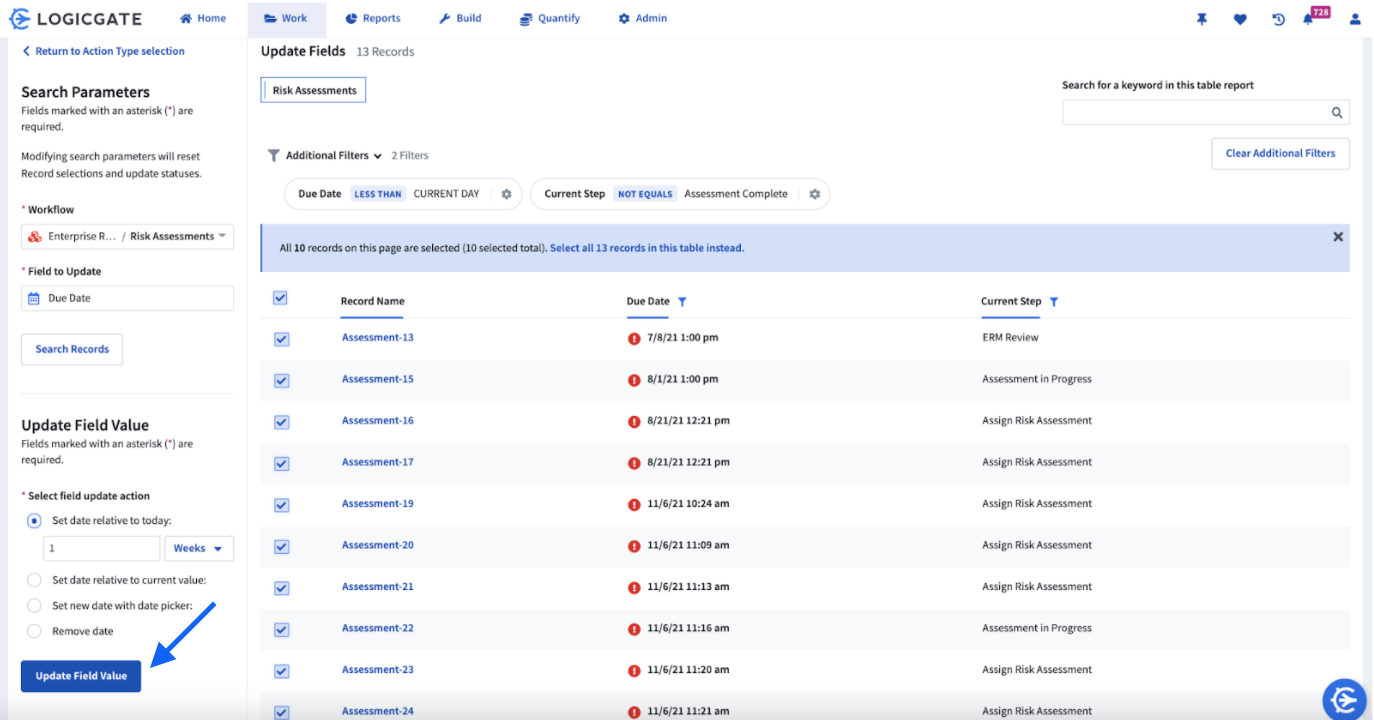Click overdue alert icon for Assessment-22
1374x720 pixels.
(x=634, y=629)
